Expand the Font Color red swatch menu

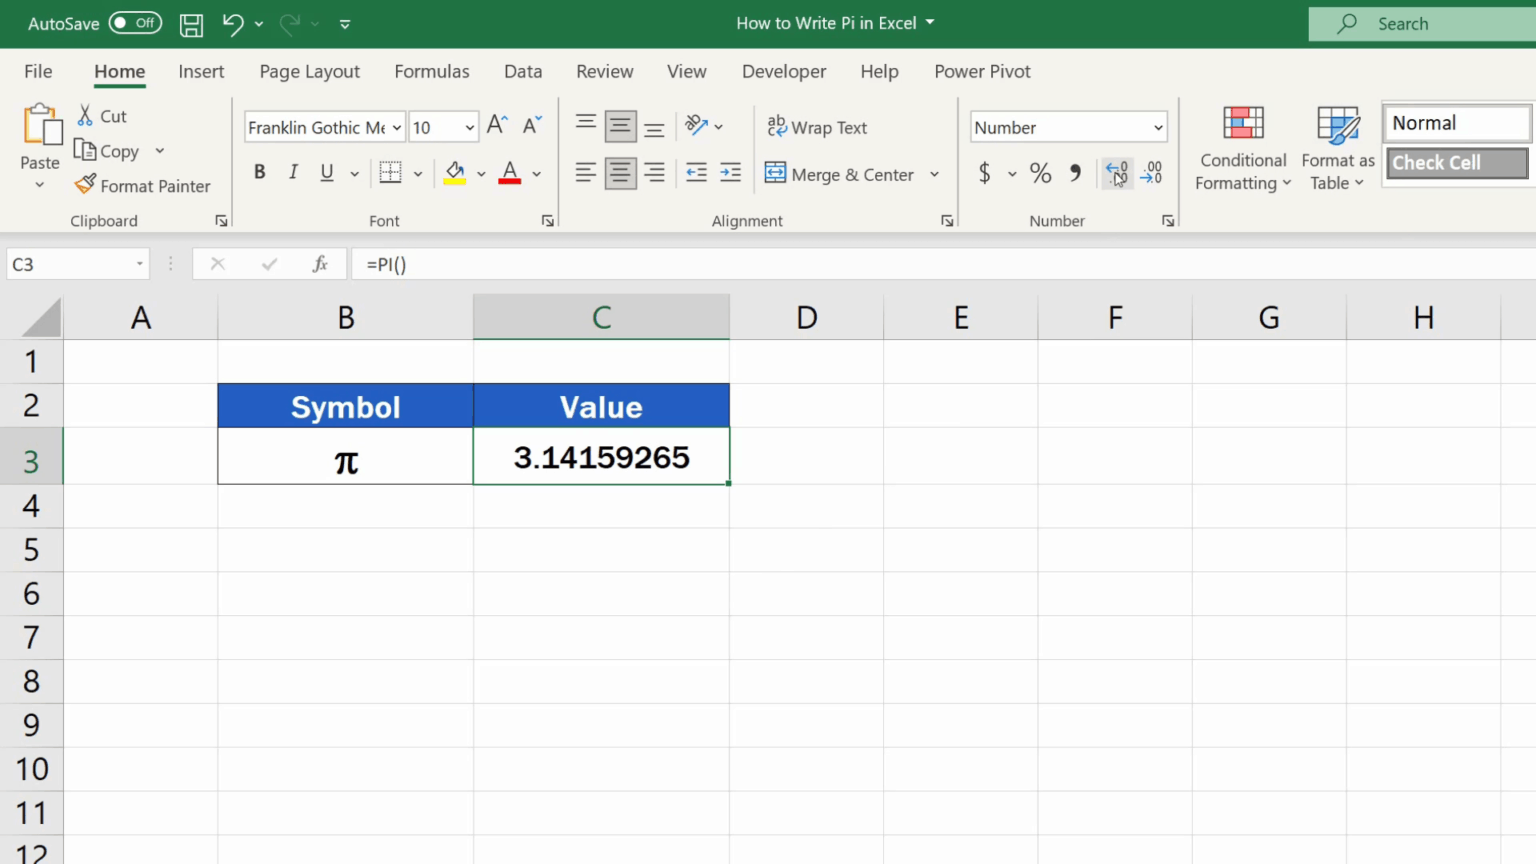click(536, 173)
